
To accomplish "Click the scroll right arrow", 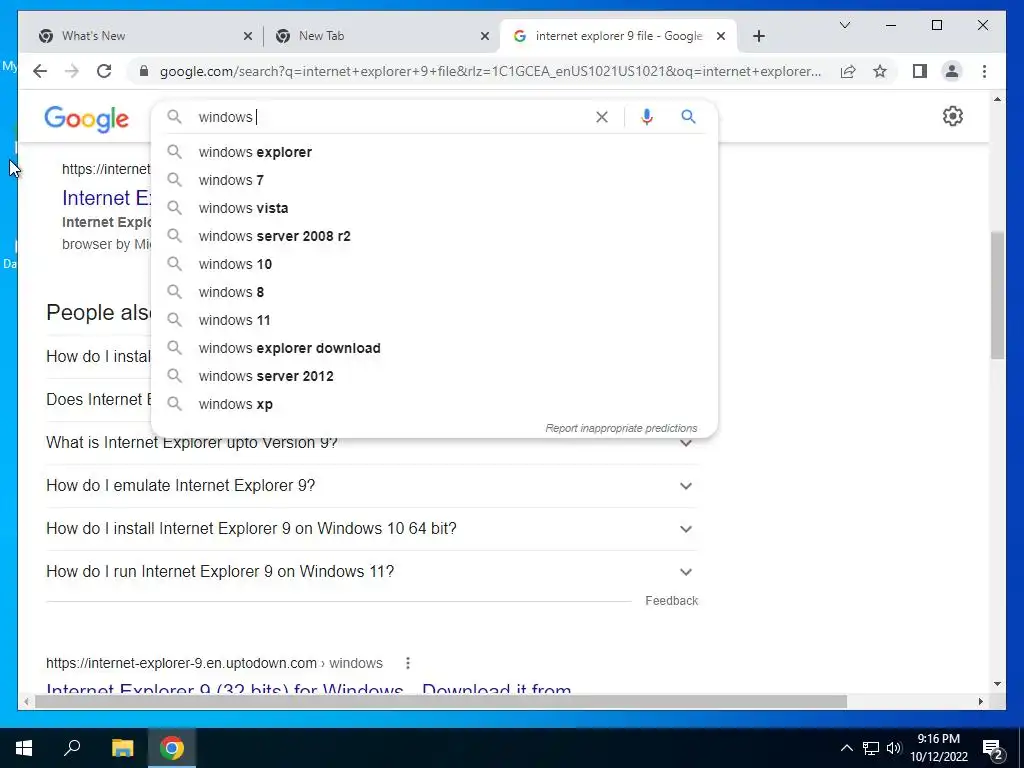I will (x=981, y=702).
